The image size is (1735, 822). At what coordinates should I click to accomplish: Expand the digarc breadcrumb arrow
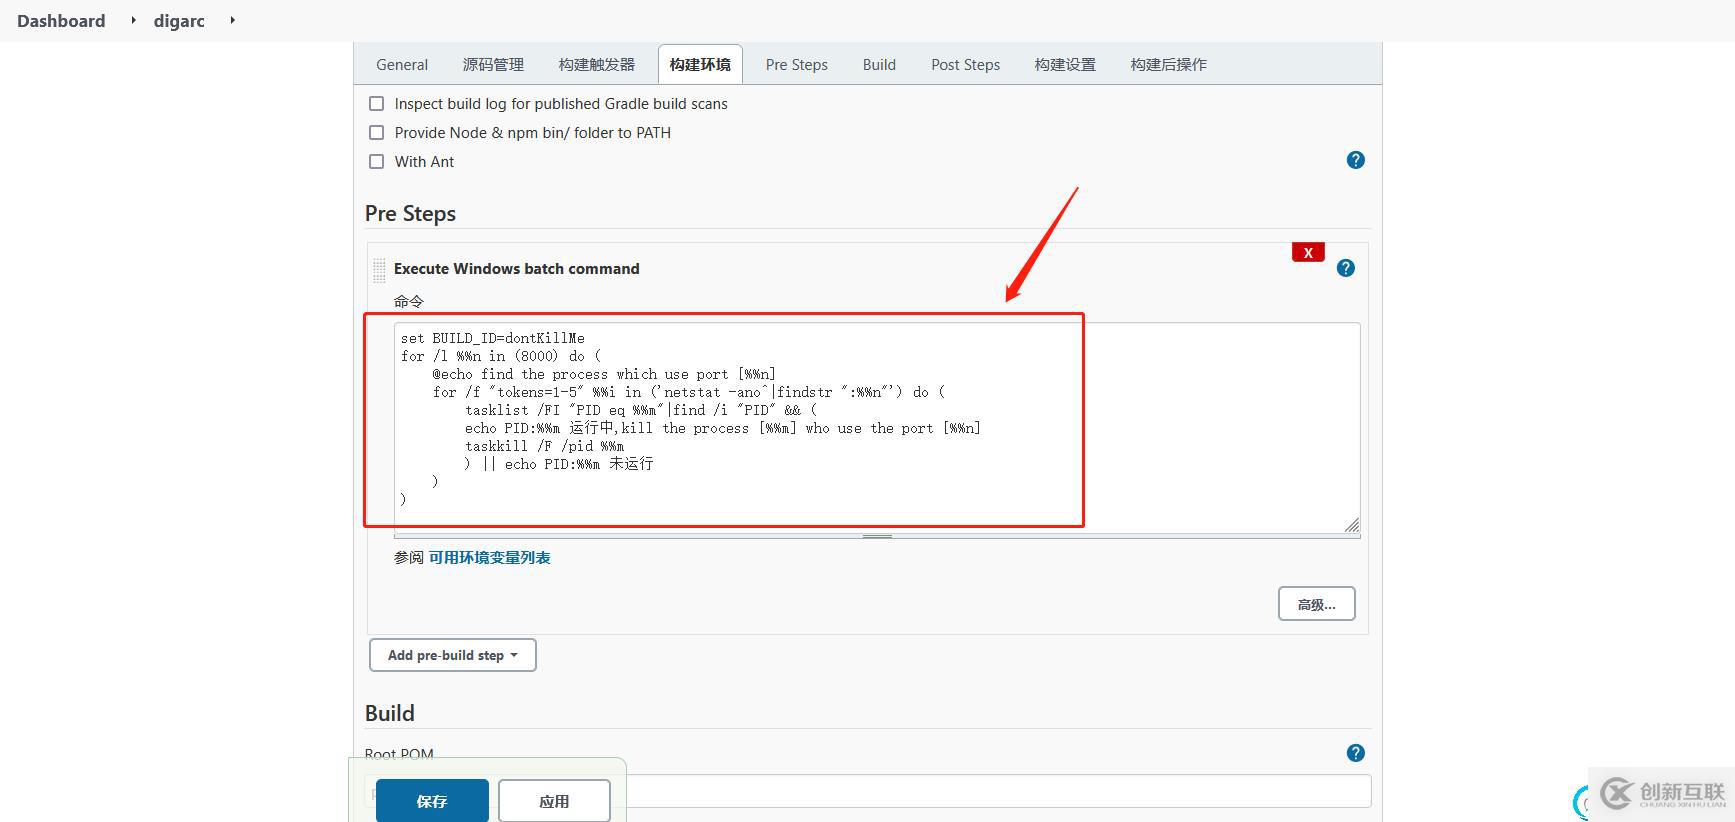pos(232,20)
